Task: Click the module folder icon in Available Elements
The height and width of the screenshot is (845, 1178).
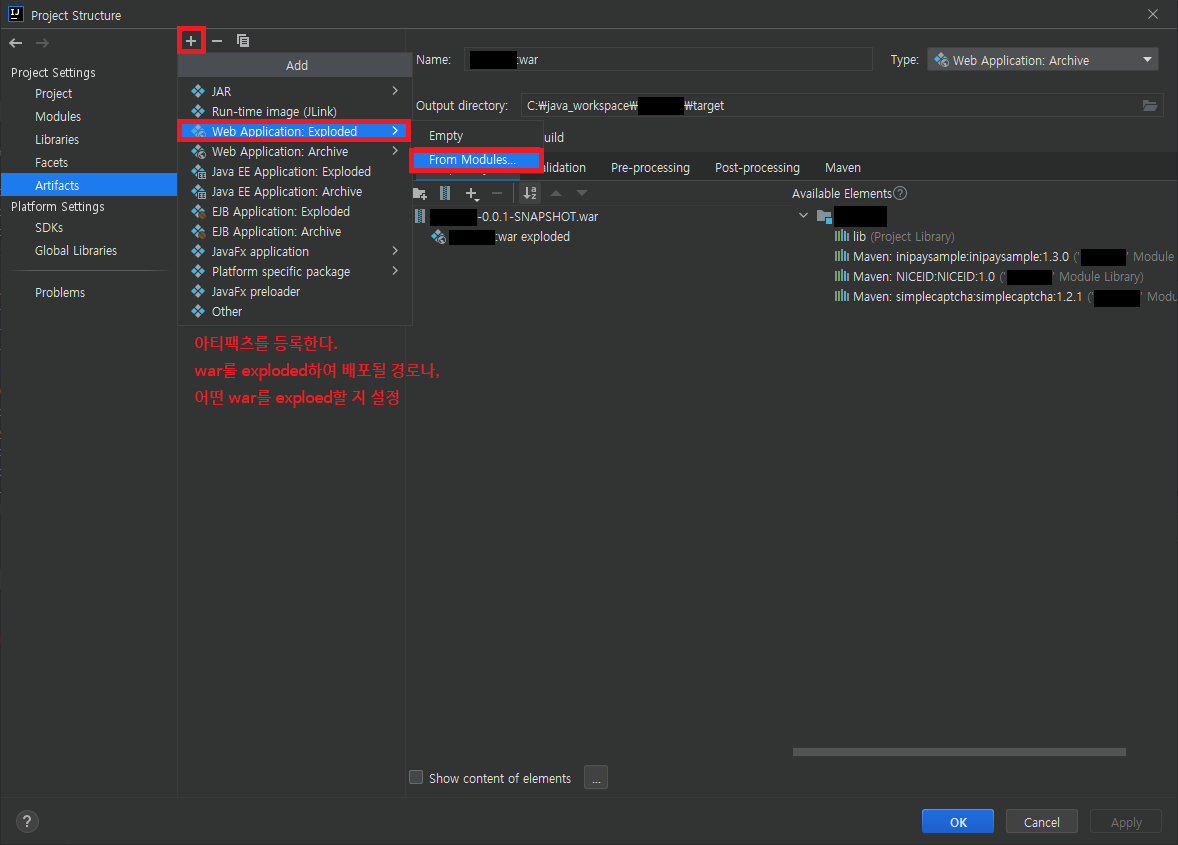Action: [x=824, y=216]
